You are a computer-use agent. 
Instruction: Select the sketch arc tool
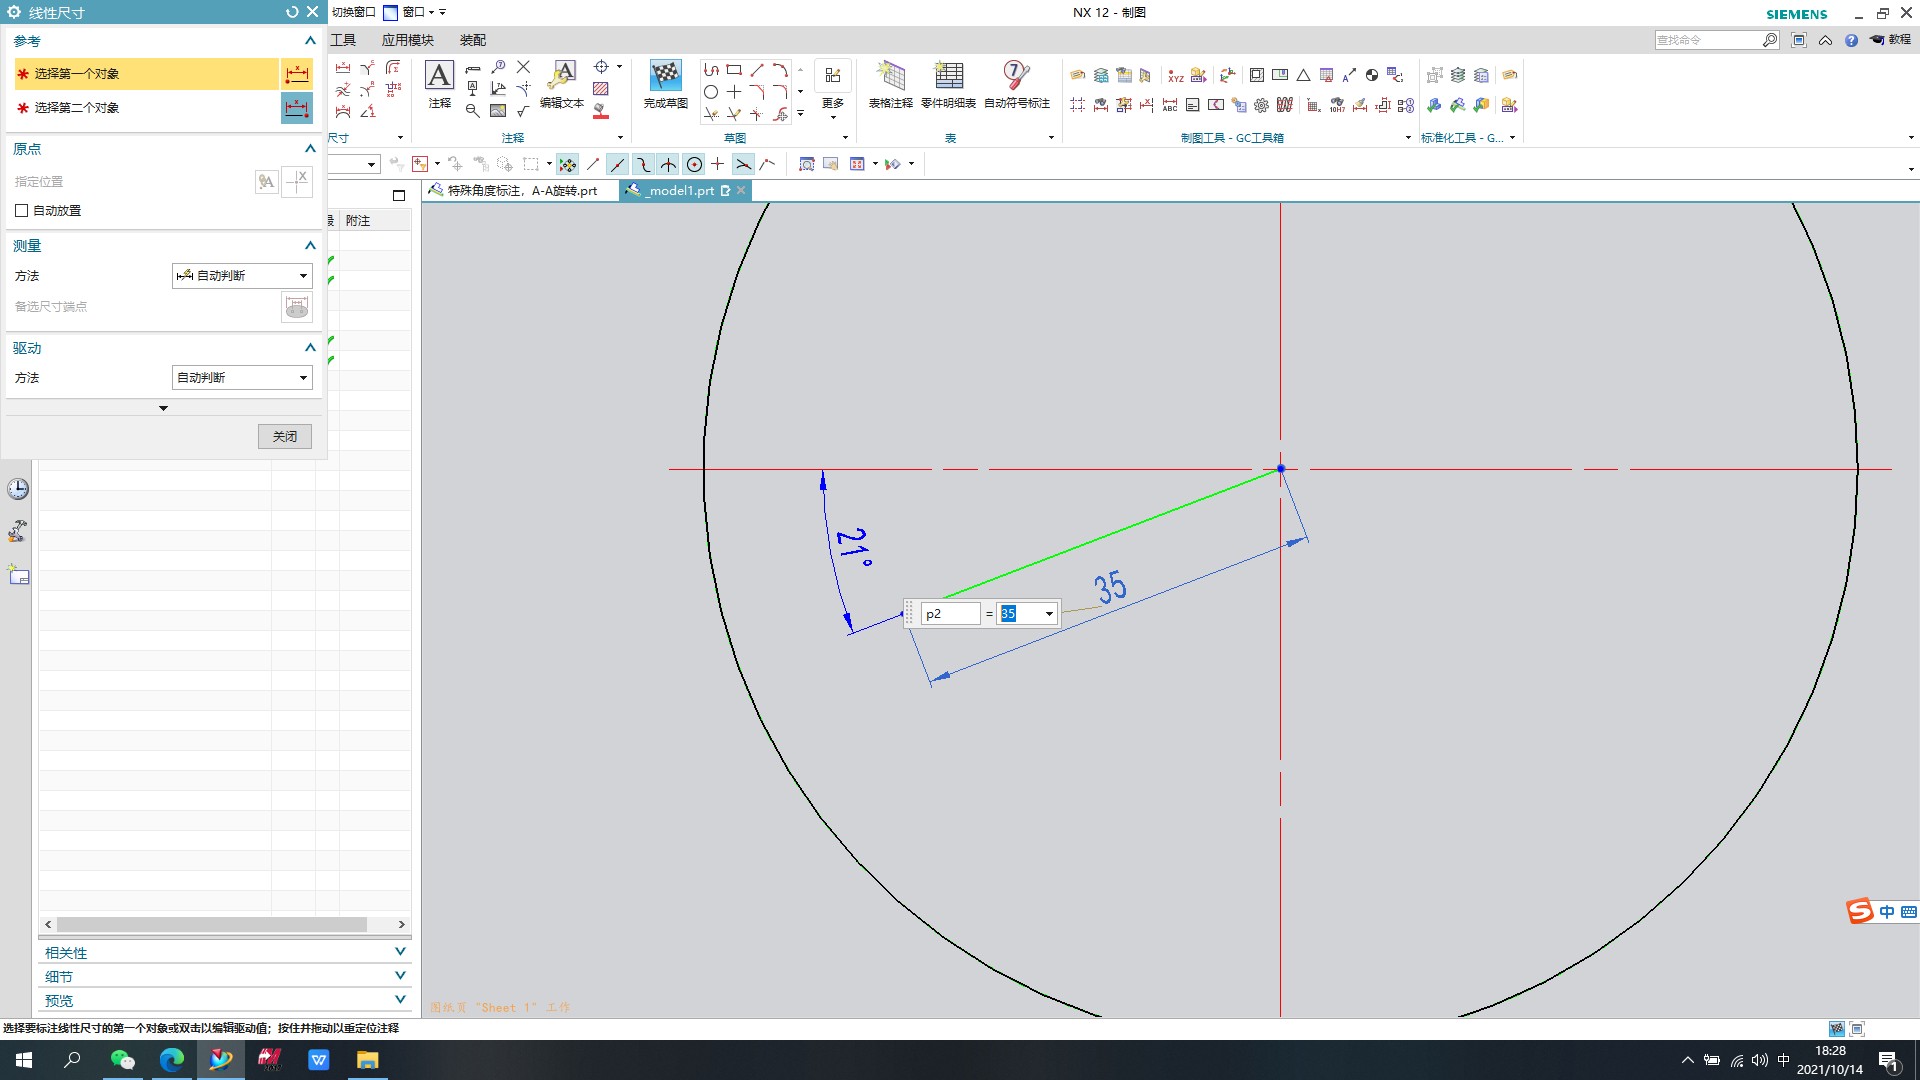[780, 70]
